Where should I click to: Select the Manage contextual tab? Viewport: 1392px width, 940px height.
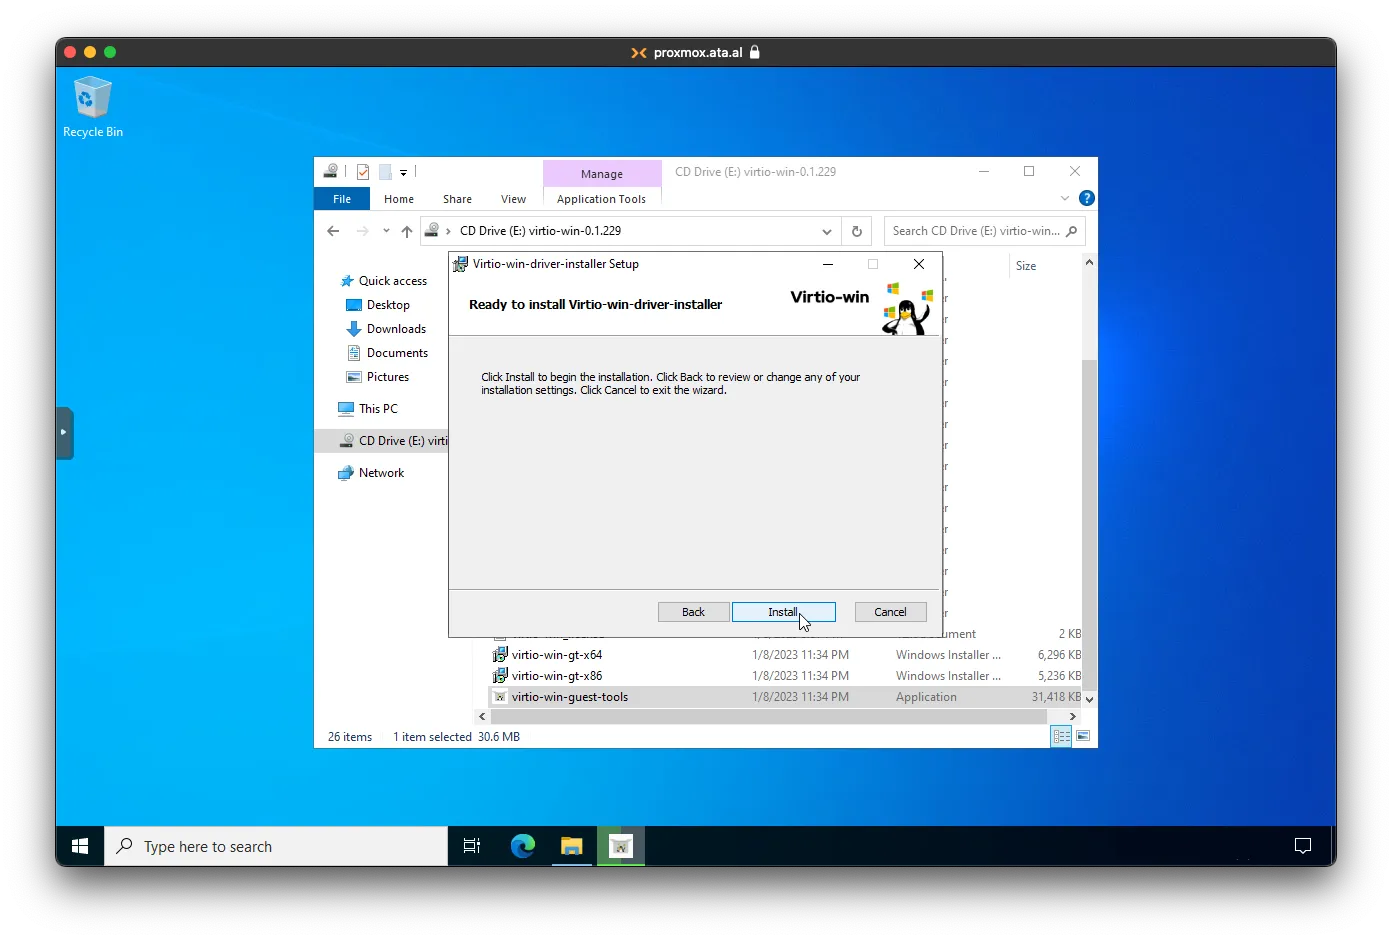click(x=602, y=174)
